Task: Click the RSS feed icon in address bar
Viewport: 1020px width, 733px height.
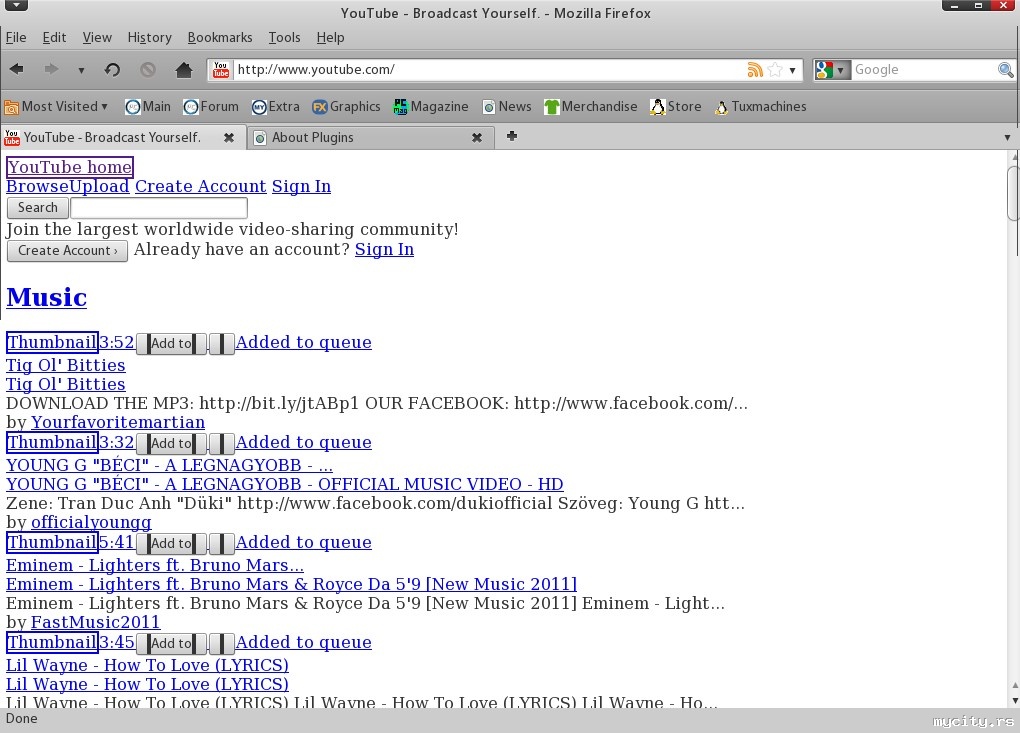Action: tap(755, 70)
